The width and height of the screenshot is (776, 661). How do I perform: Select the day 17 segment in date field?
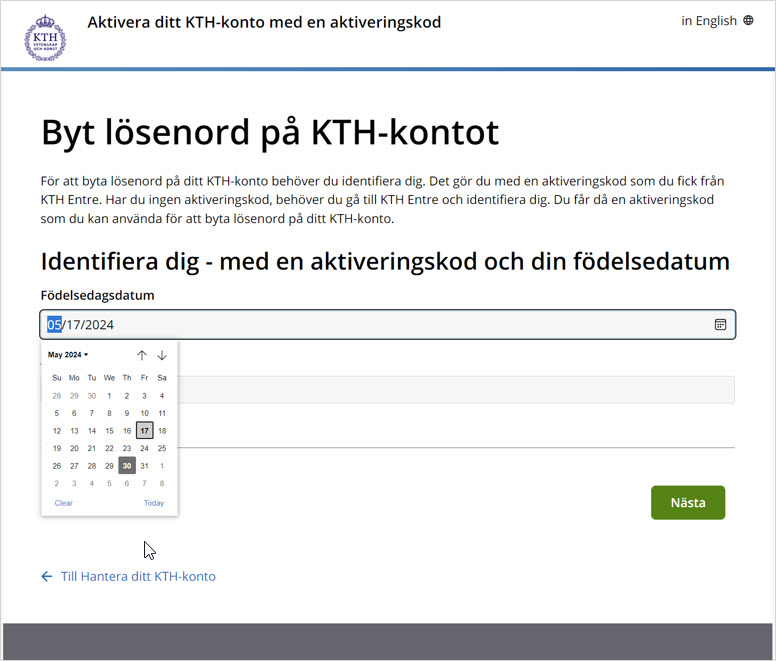point(73,325)
